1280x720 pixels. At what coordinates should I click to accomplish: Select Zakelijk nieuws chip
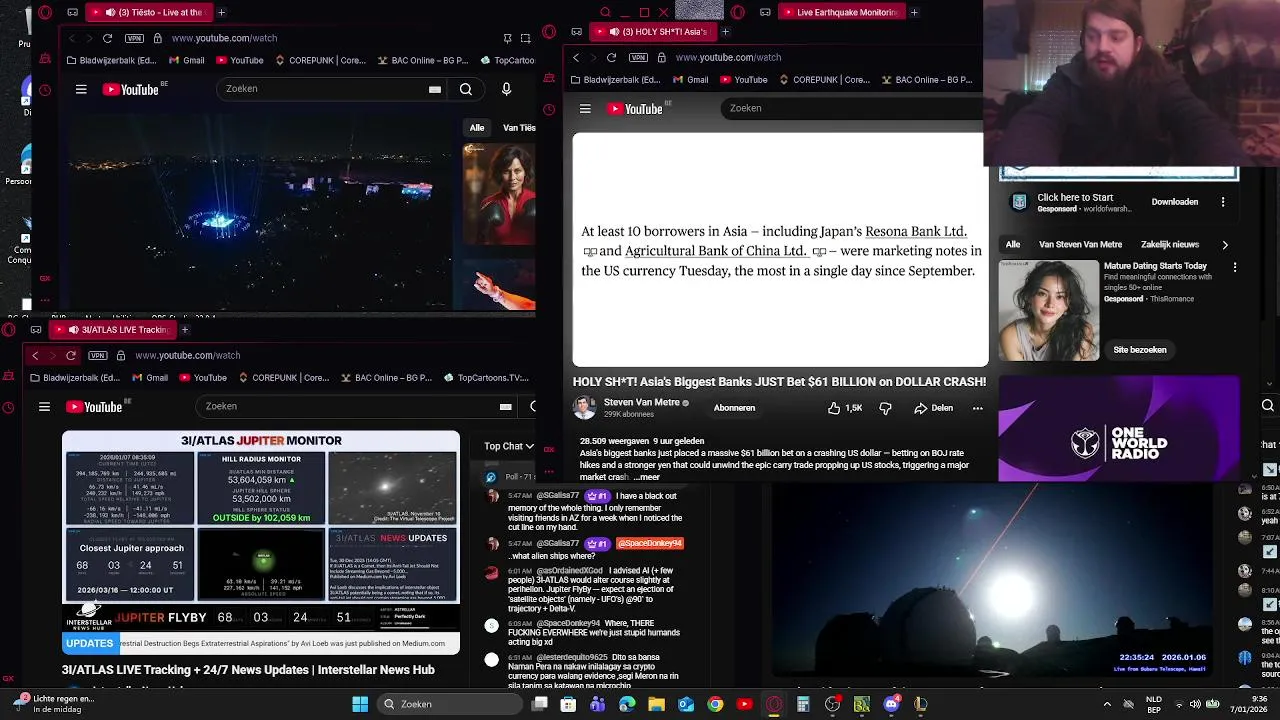(1170, 244)
